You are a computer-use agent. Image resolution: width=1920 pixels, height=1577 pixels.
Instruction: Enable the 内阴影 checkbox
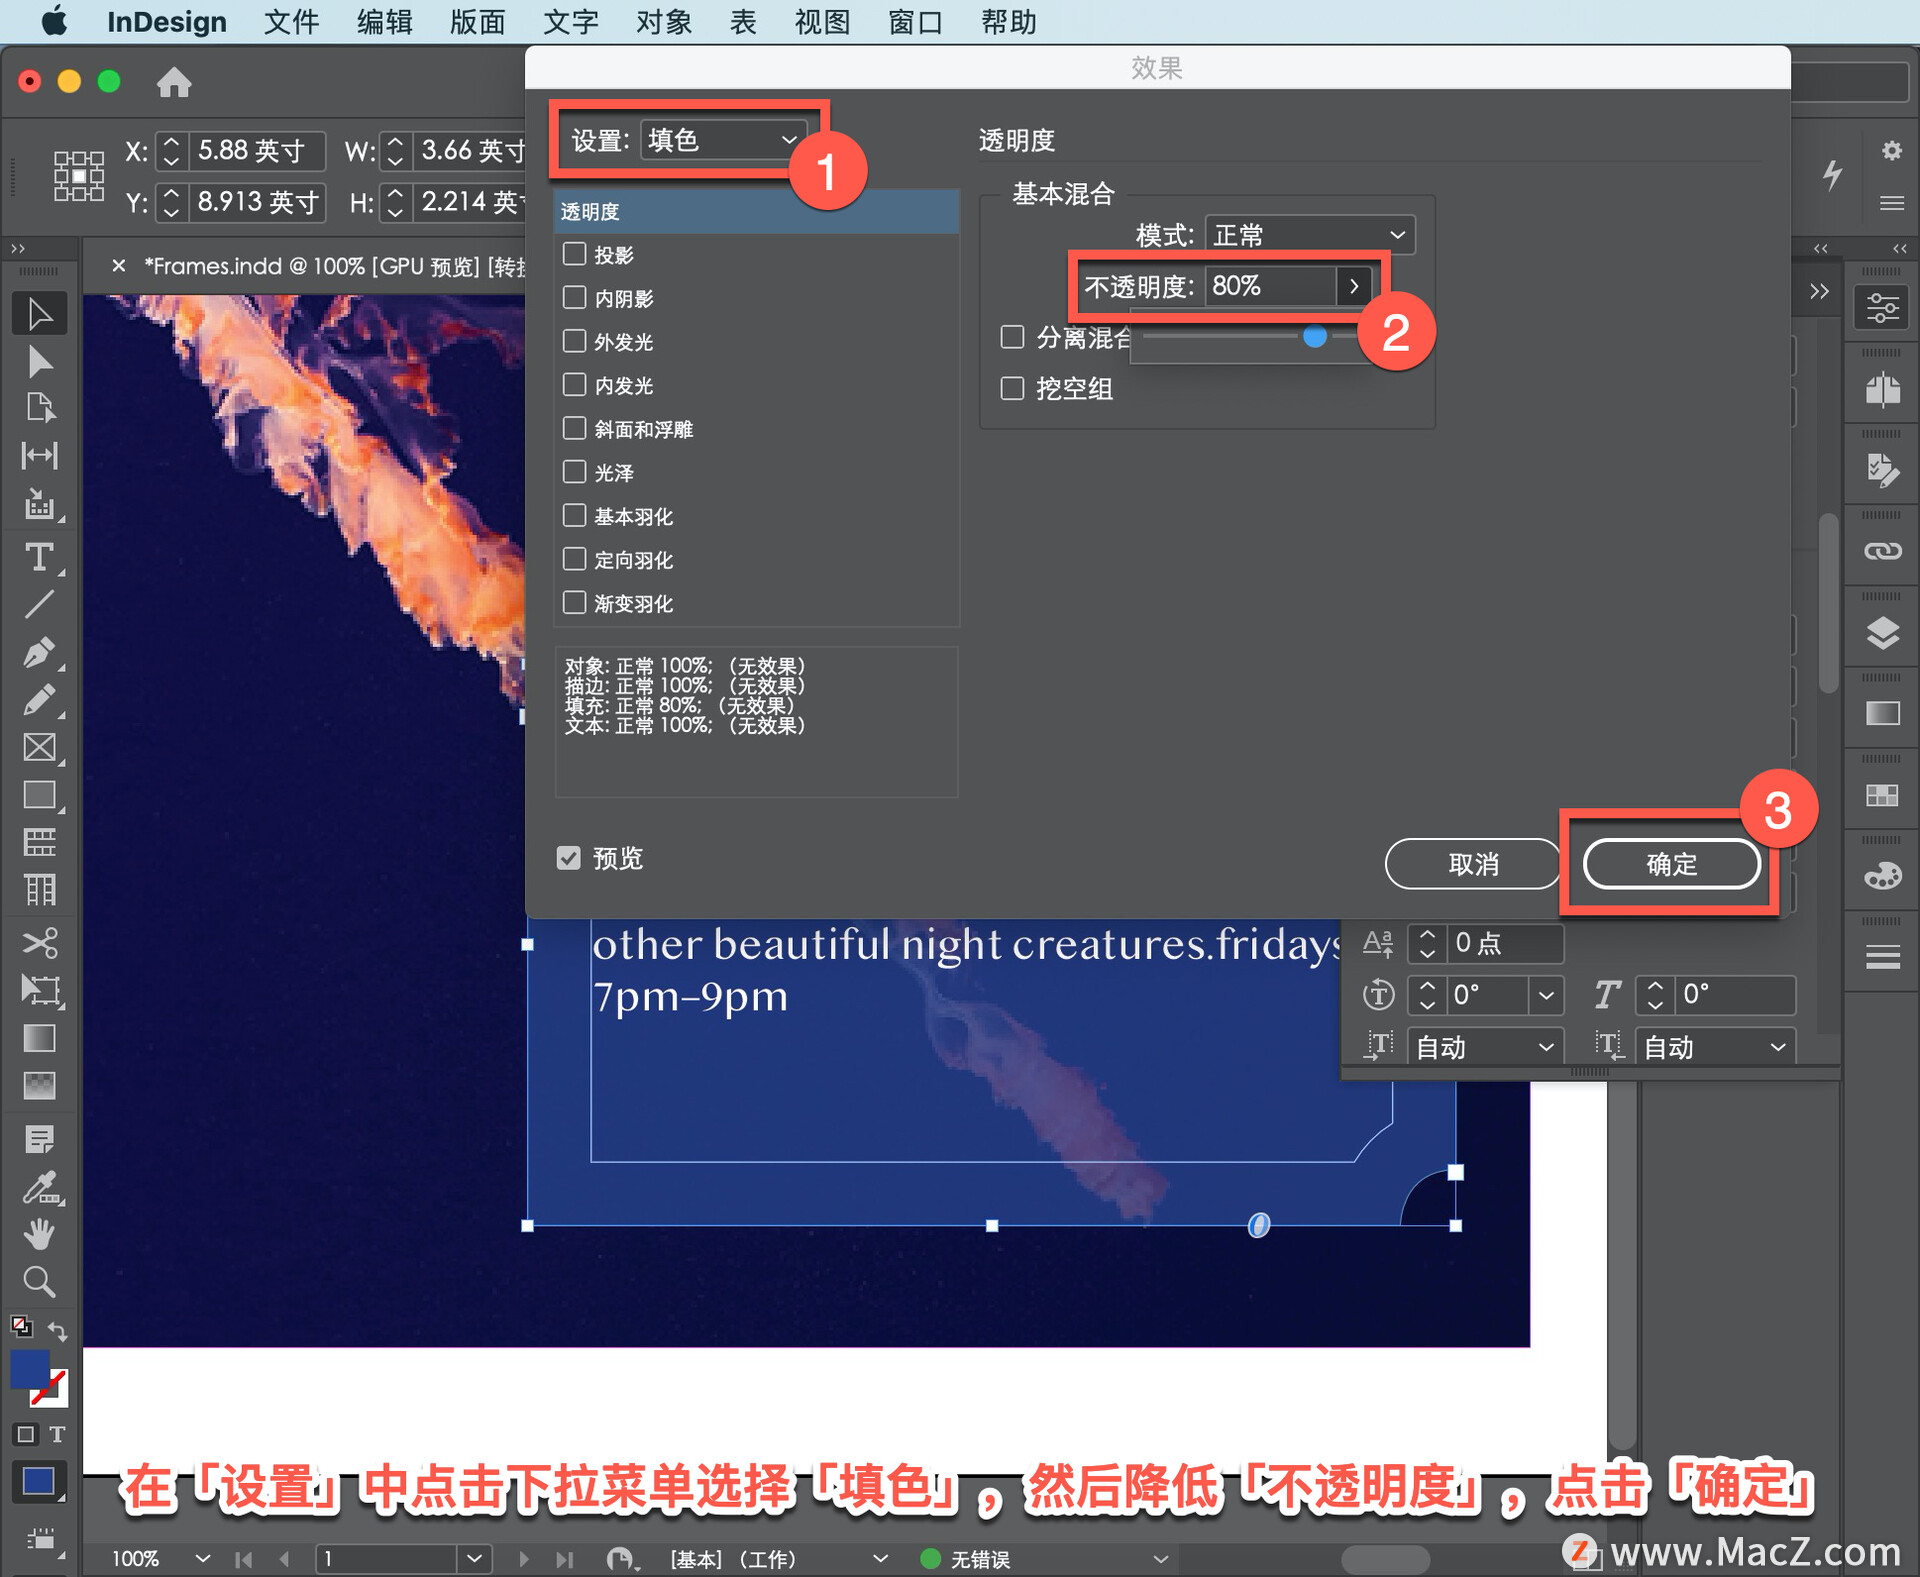(x=574, y=298)
